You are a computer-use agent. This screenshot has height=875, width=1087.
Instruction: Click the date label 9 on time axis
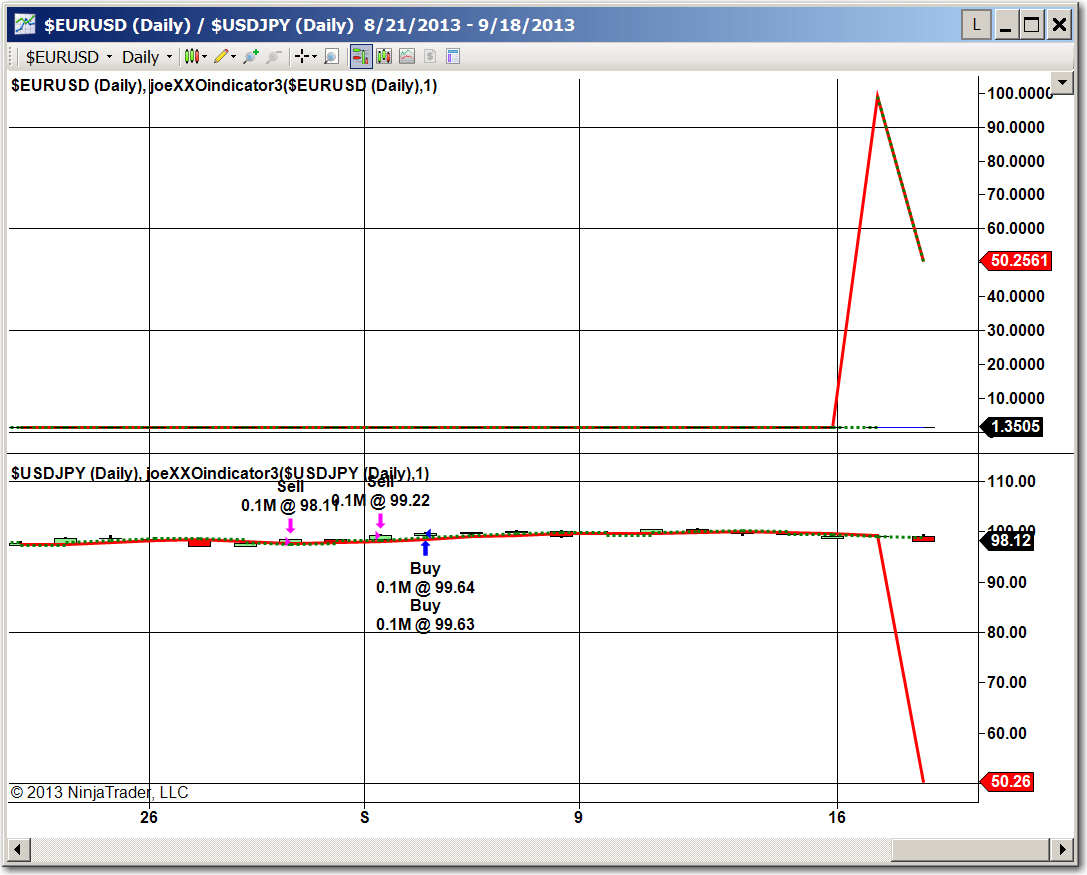[x=578, y=817]
